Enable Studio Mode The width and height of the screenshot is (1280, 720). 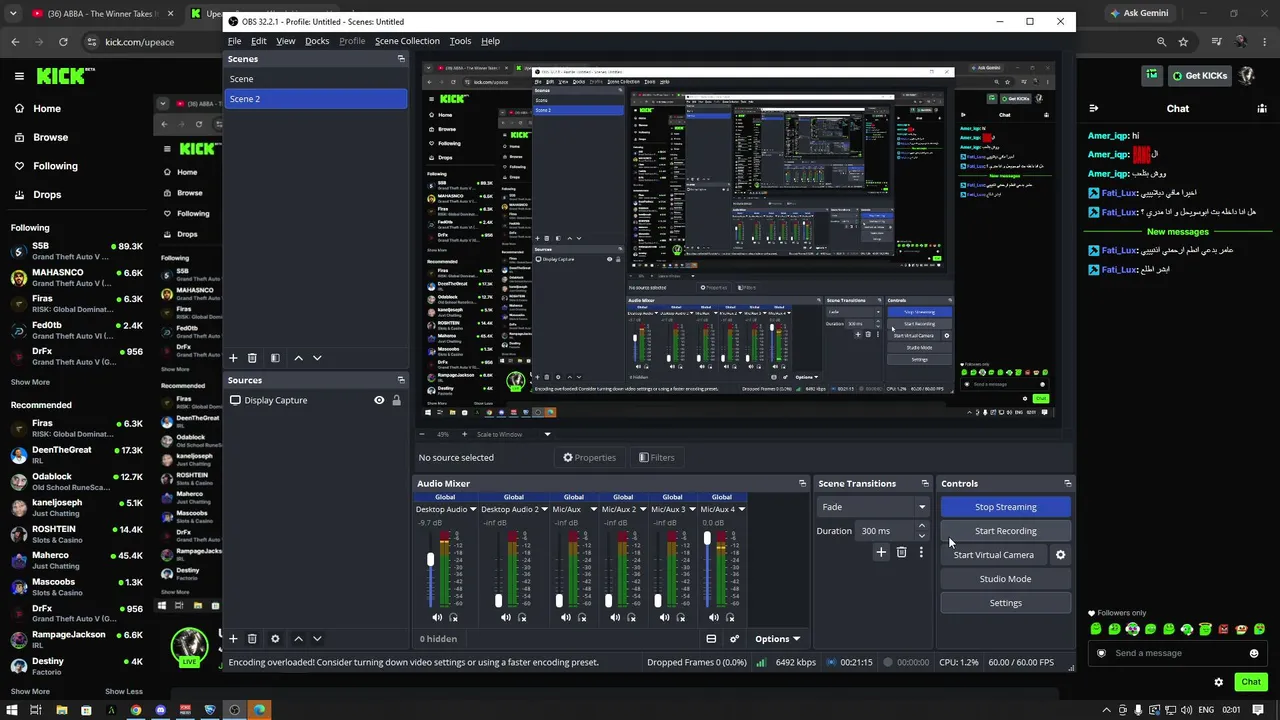(1006, 579)
